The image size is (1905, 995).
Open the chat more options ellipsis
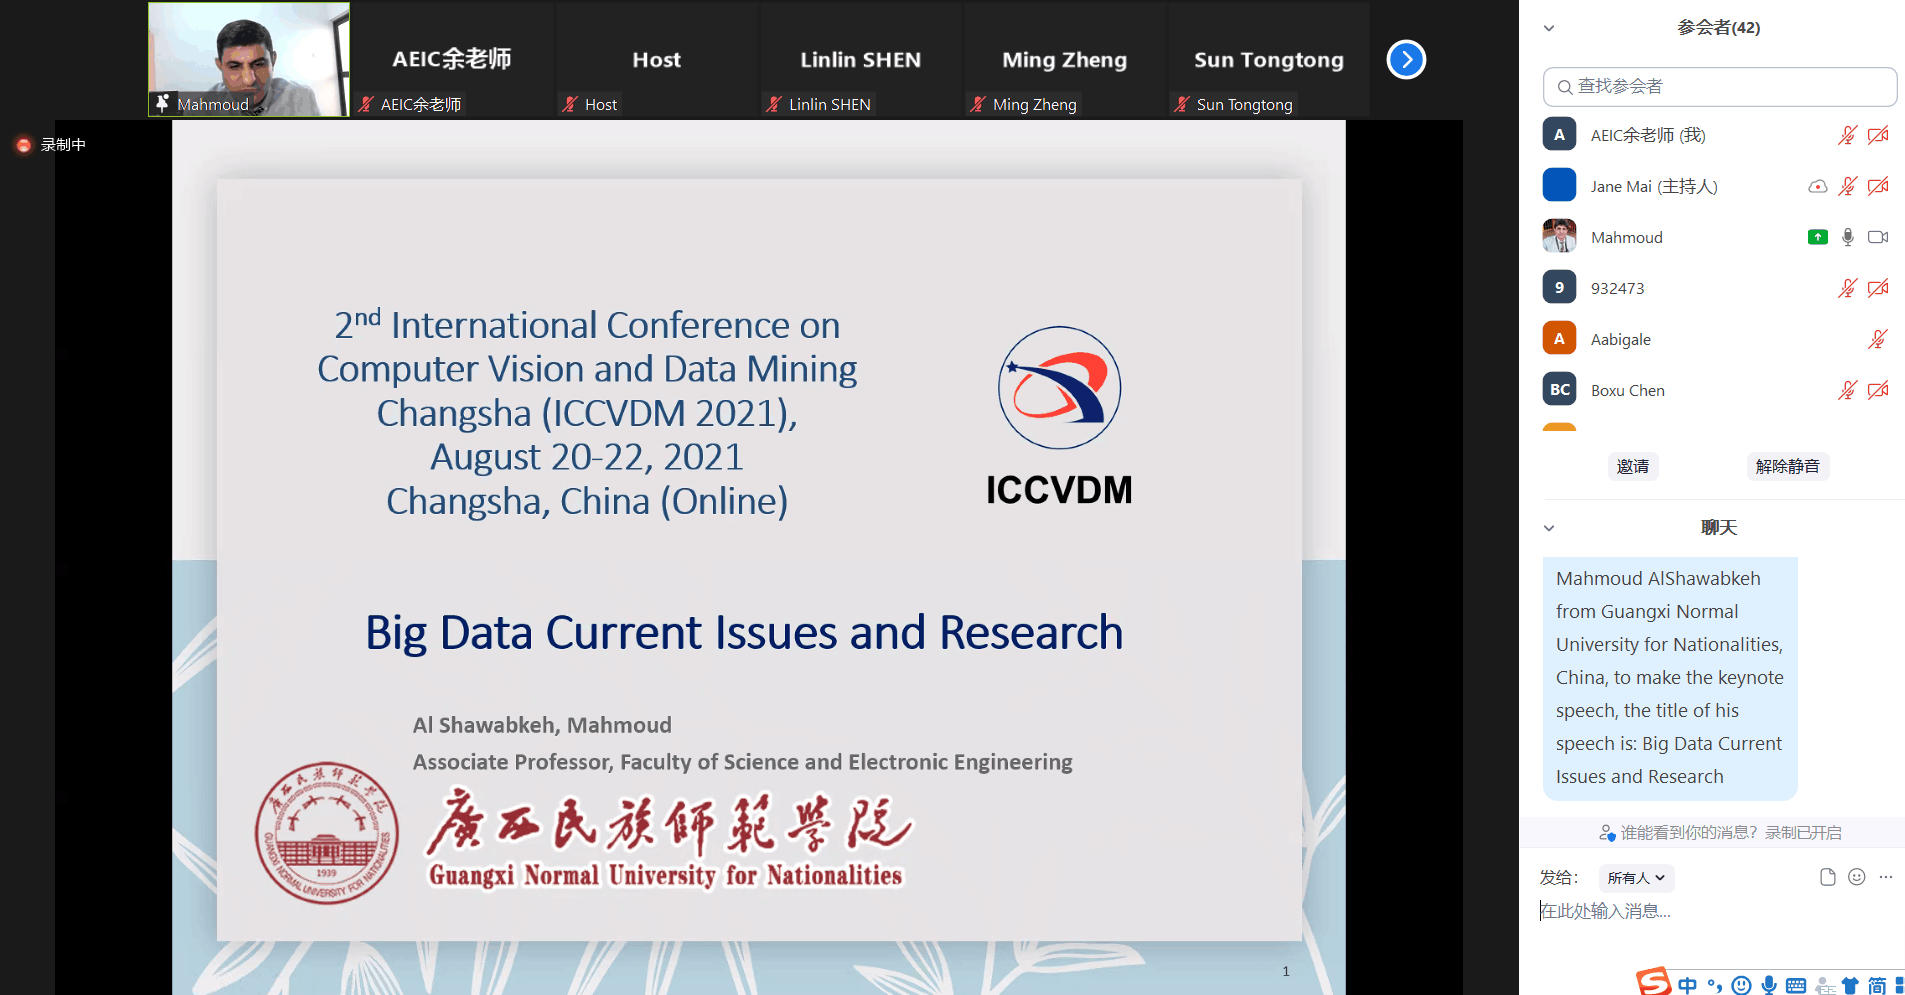(x=1885, y=877)
